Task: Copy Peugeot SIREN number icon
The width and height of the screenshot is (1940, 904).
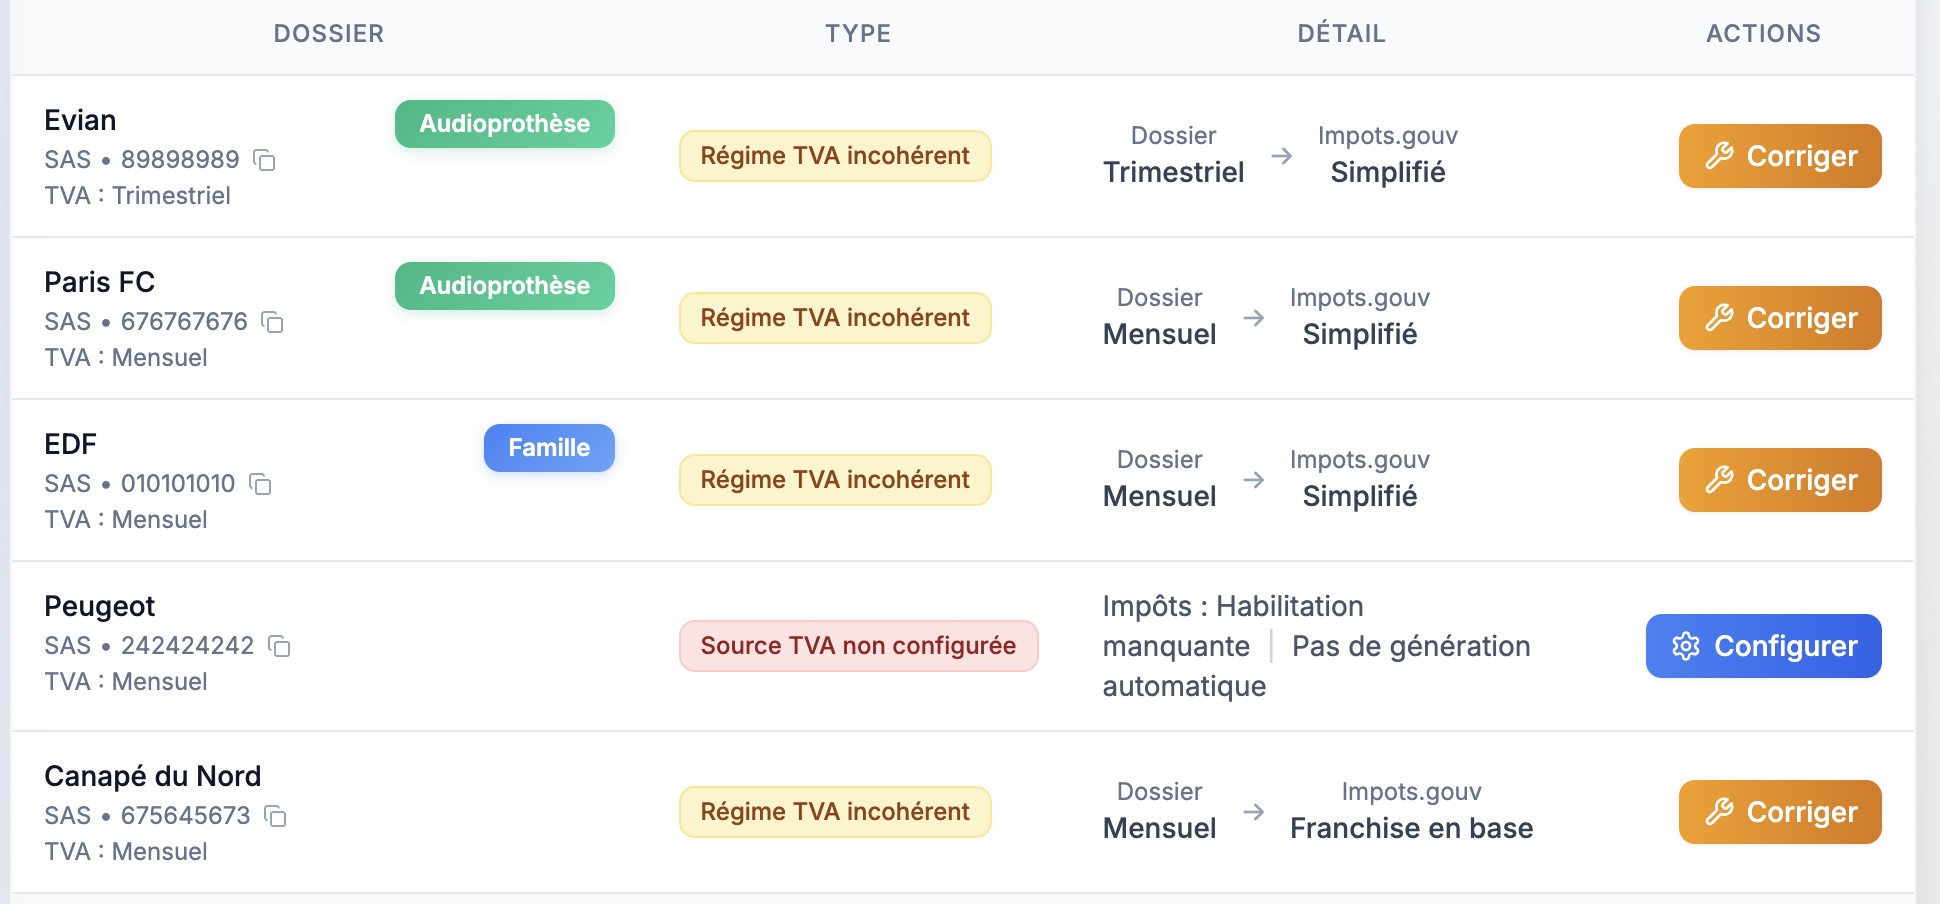Action: pos(279,646)
